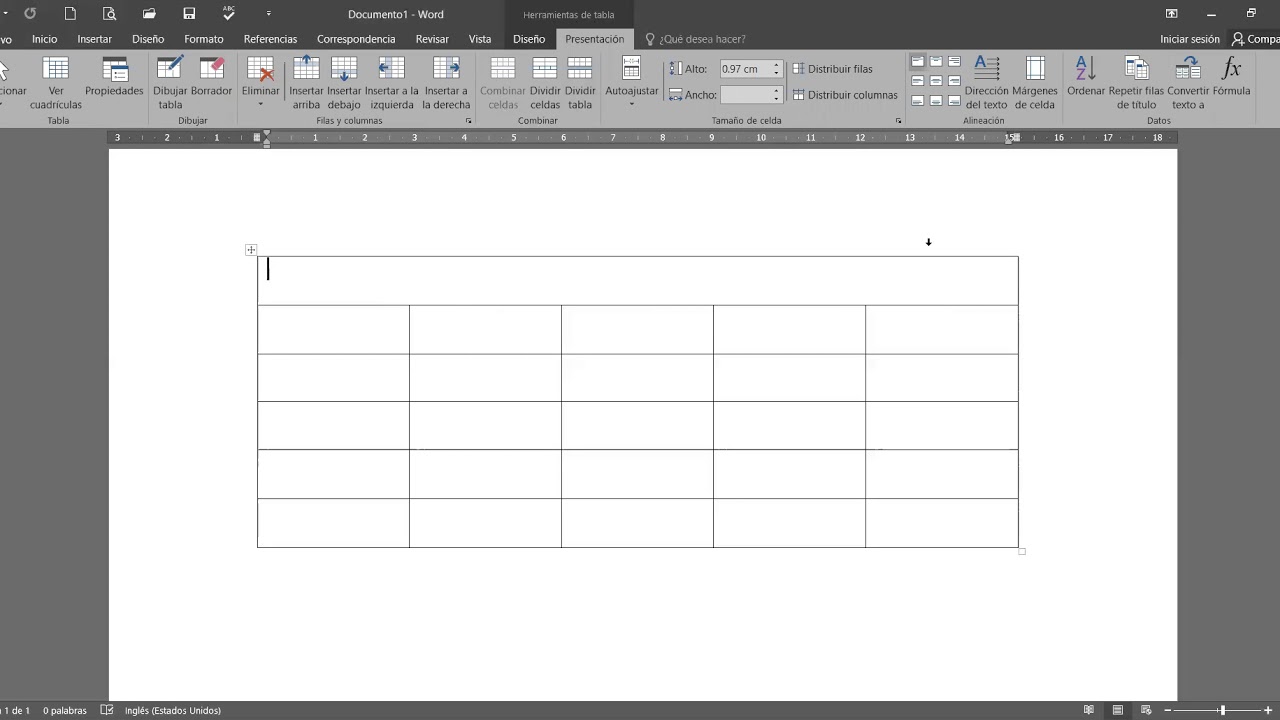Click the redo arrow in quick access
The height and width of the screenshot is (720, 1280).
coord(30,14)
